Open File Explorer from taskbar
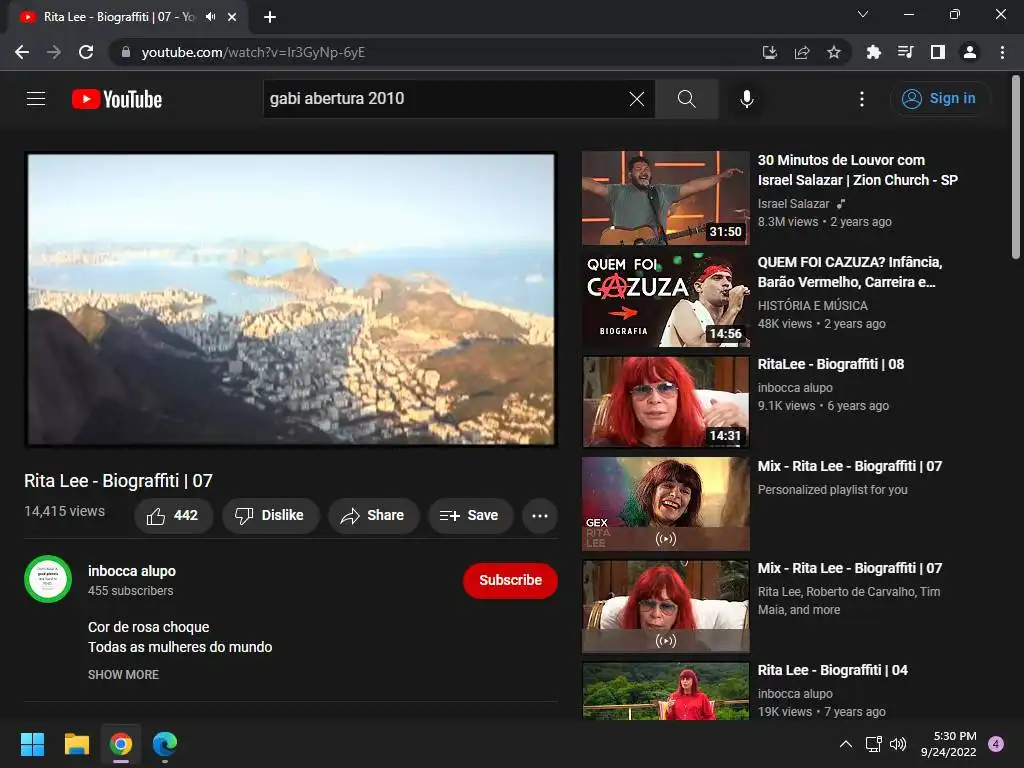1024x768 pixels. (x=76, y=744)
